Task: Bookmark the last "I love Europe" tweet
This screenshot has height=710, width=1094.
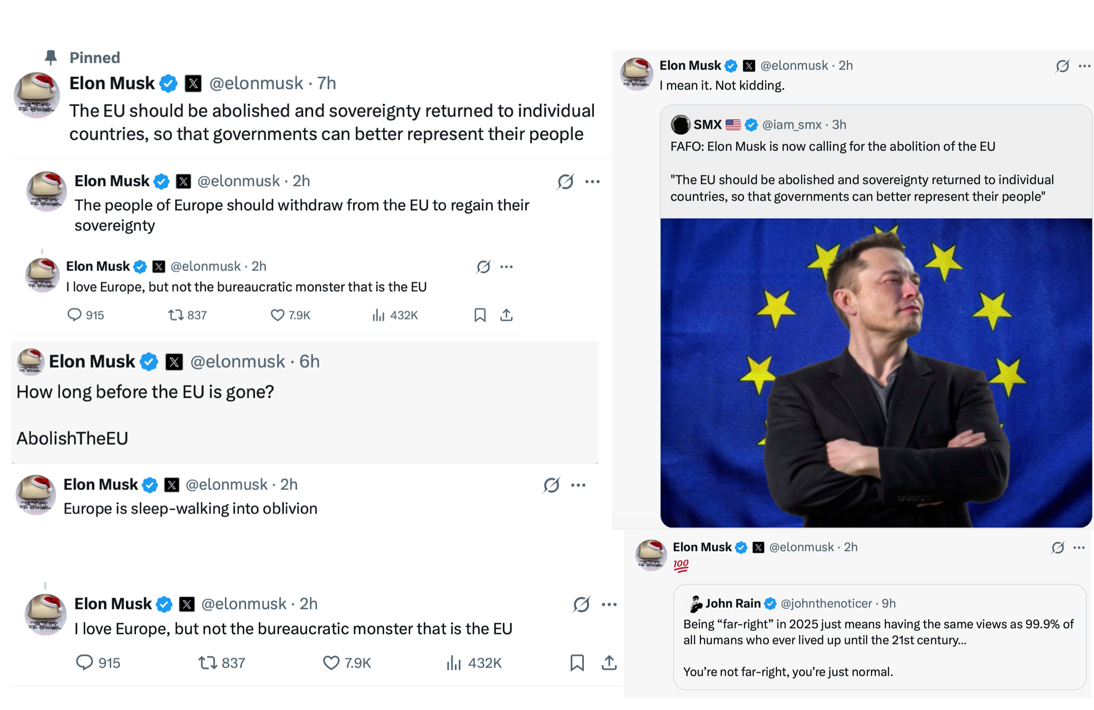Action: pyautogui.click(x=577, y=662)
